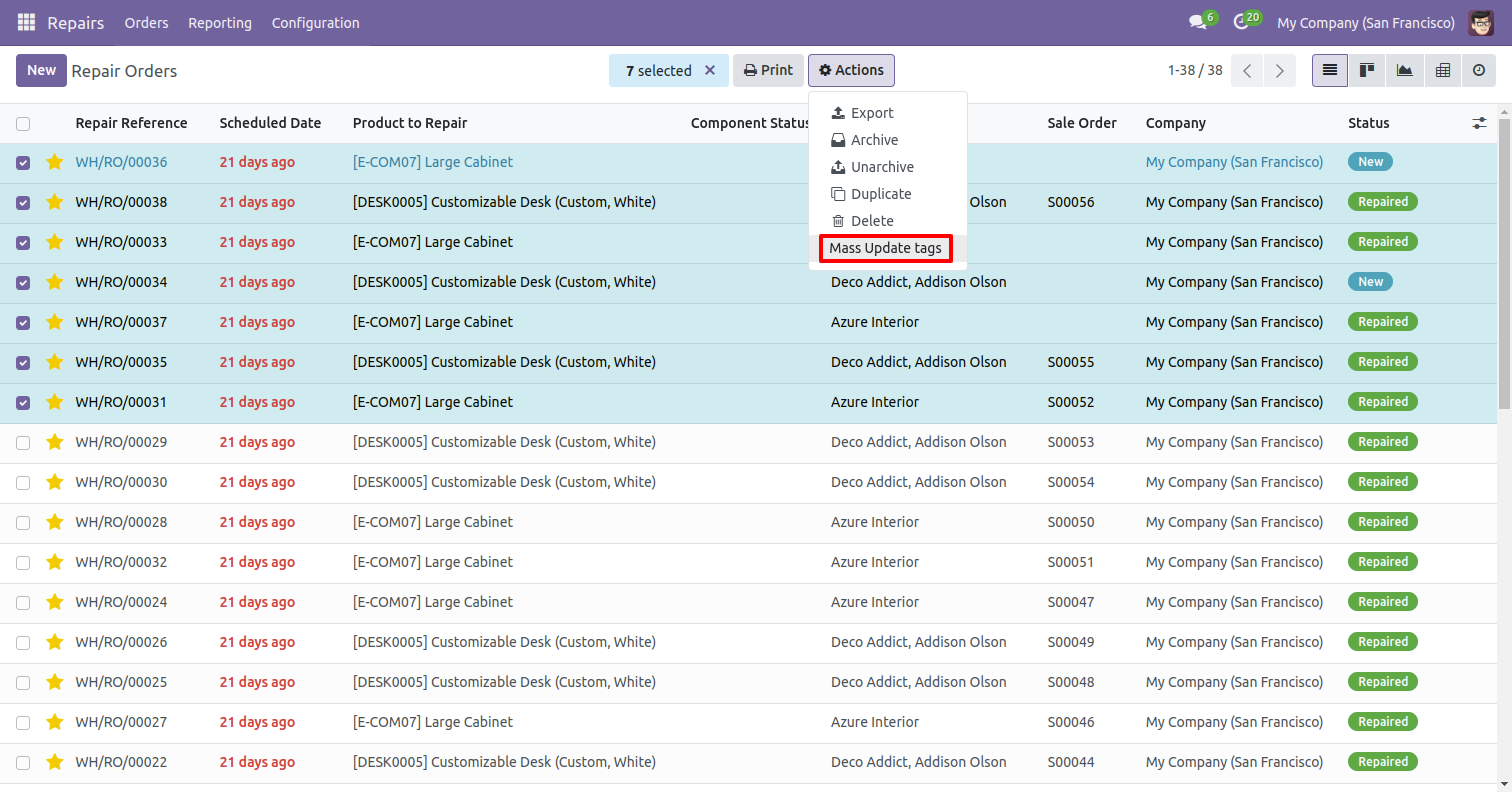Click the New repair order button
Viewport: 1512px width, 792px height.
click(41, 71)
